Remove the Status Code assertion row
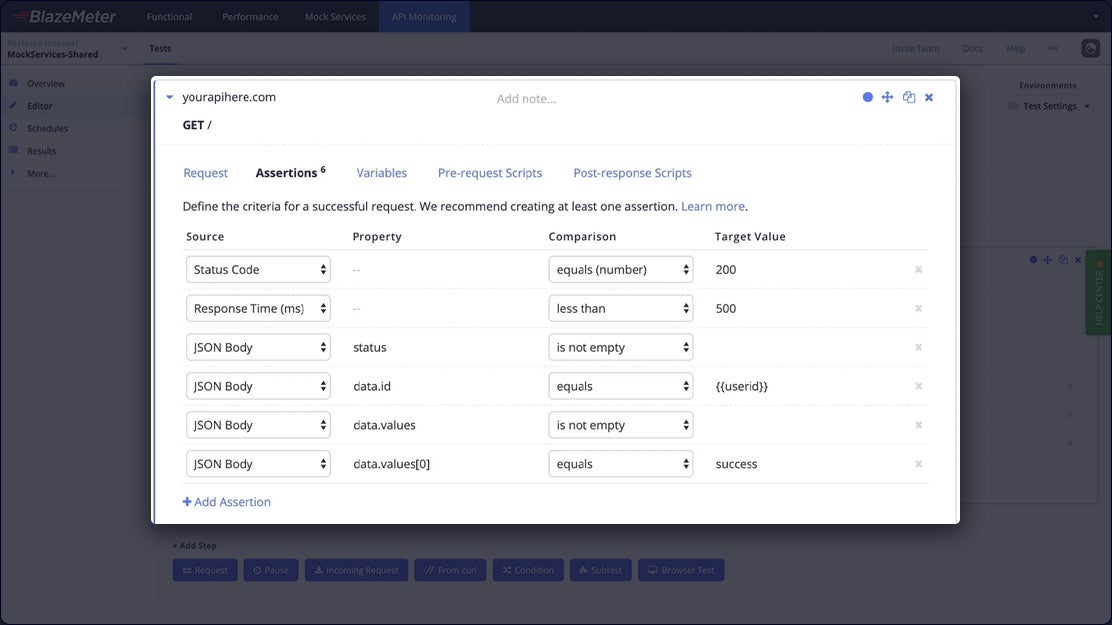The height and width of the screenshot is (625, 1112). 918,270
